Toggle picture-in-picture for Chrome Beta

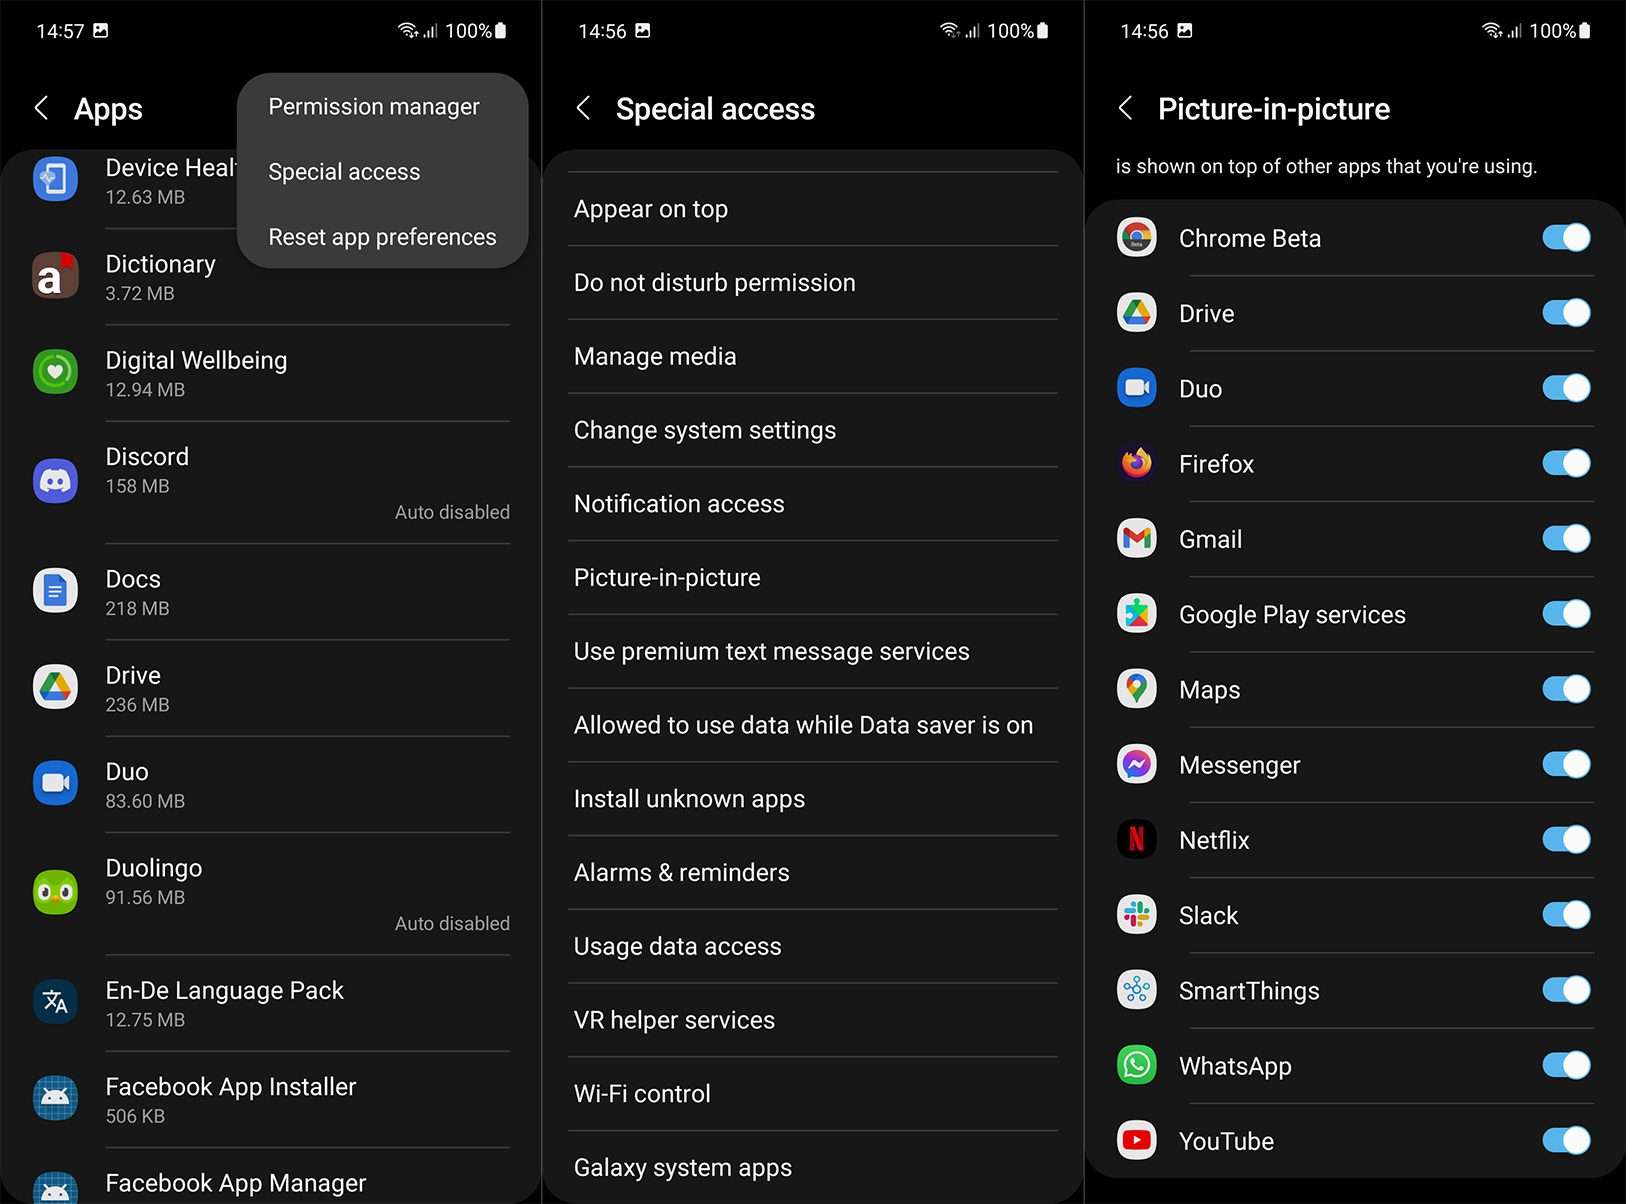pyautogui.click(x=1566, y=237)
